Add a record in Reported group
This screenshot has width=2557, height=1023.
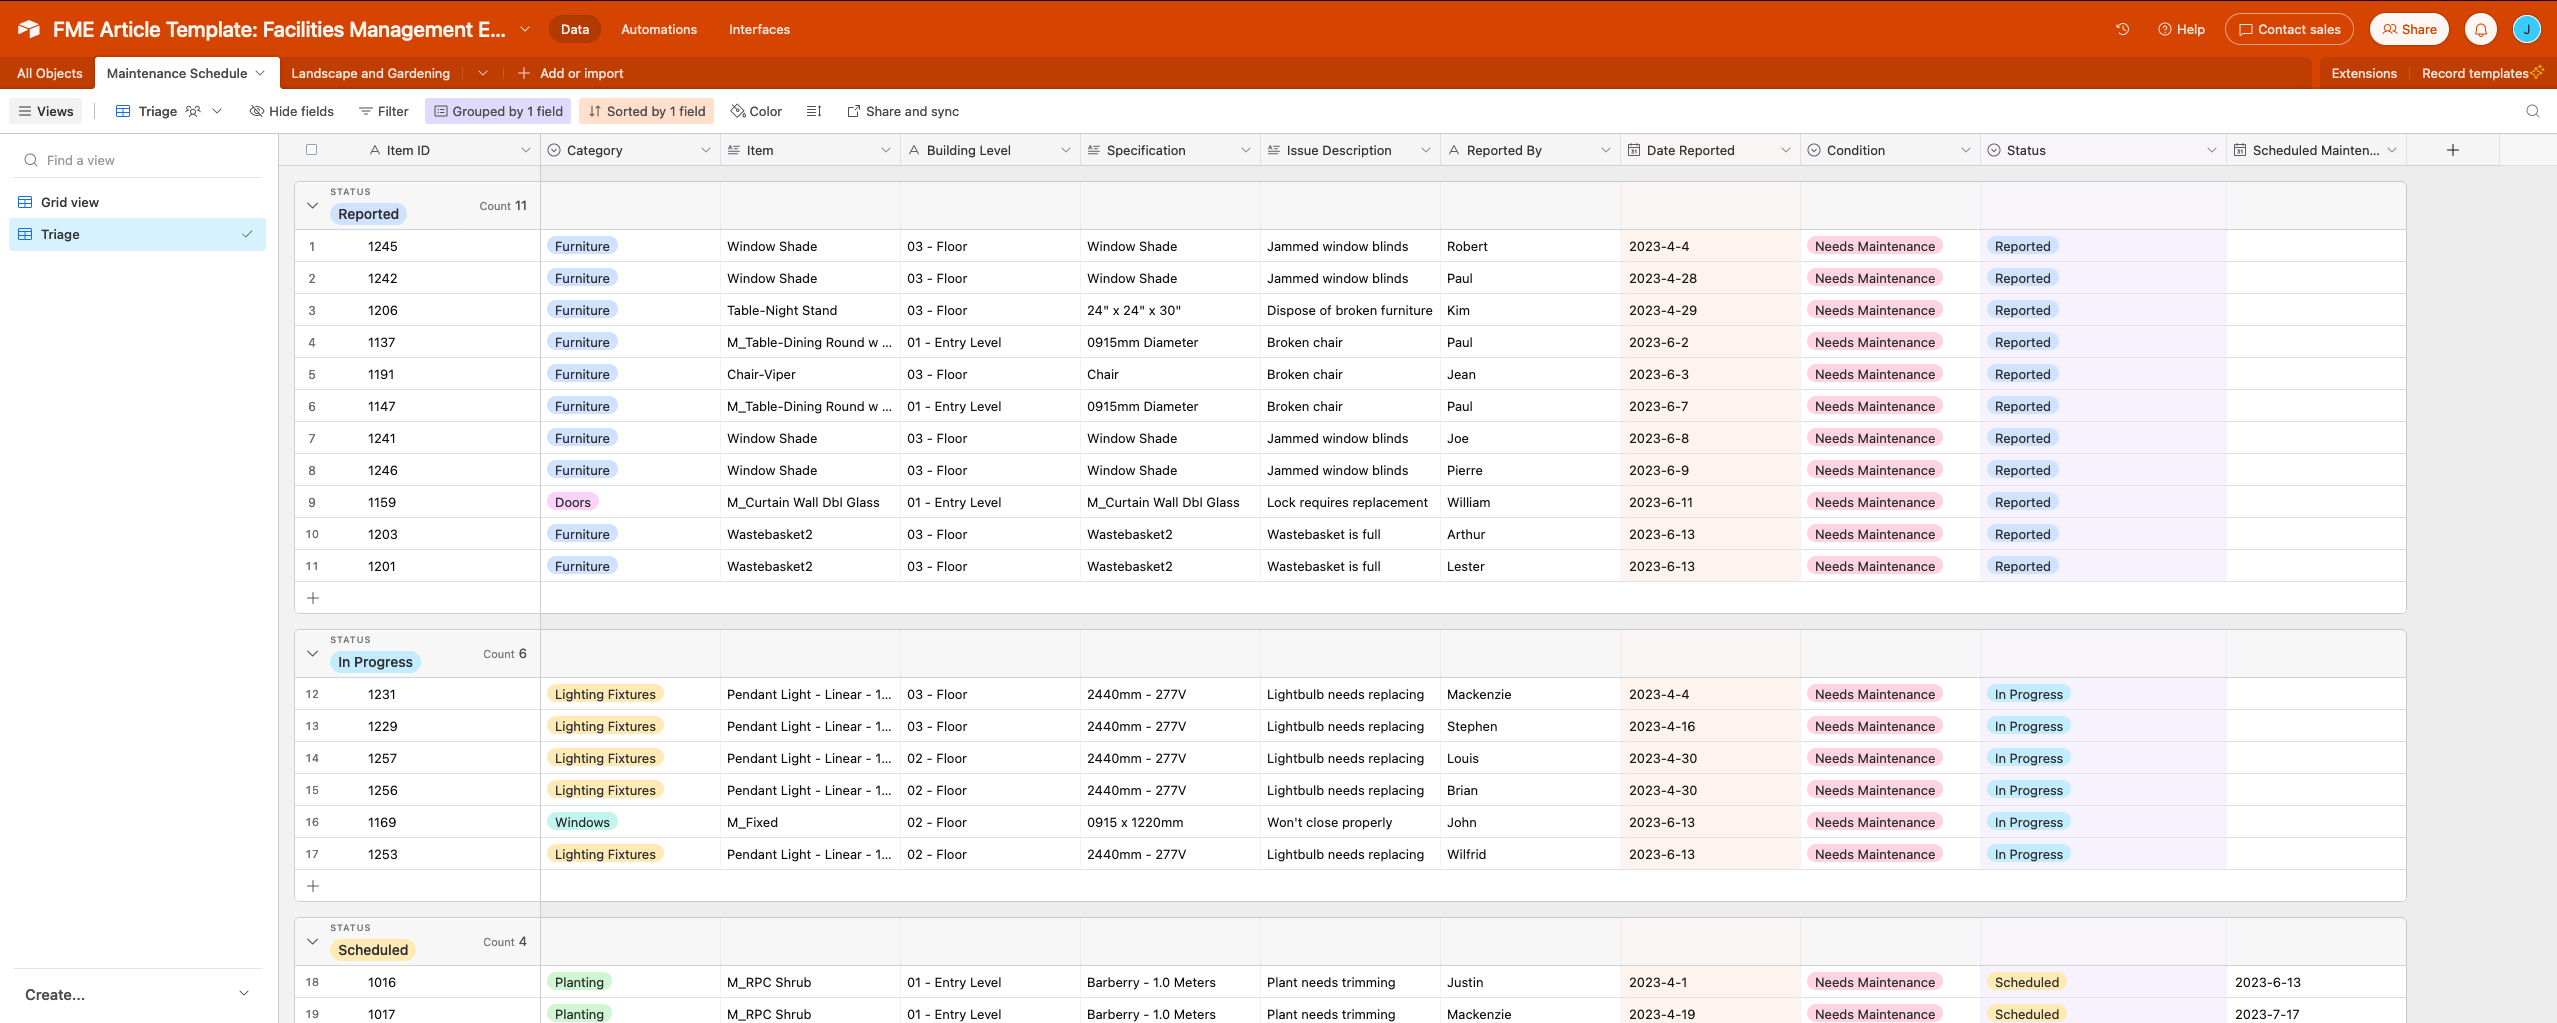tap(313, 598)
